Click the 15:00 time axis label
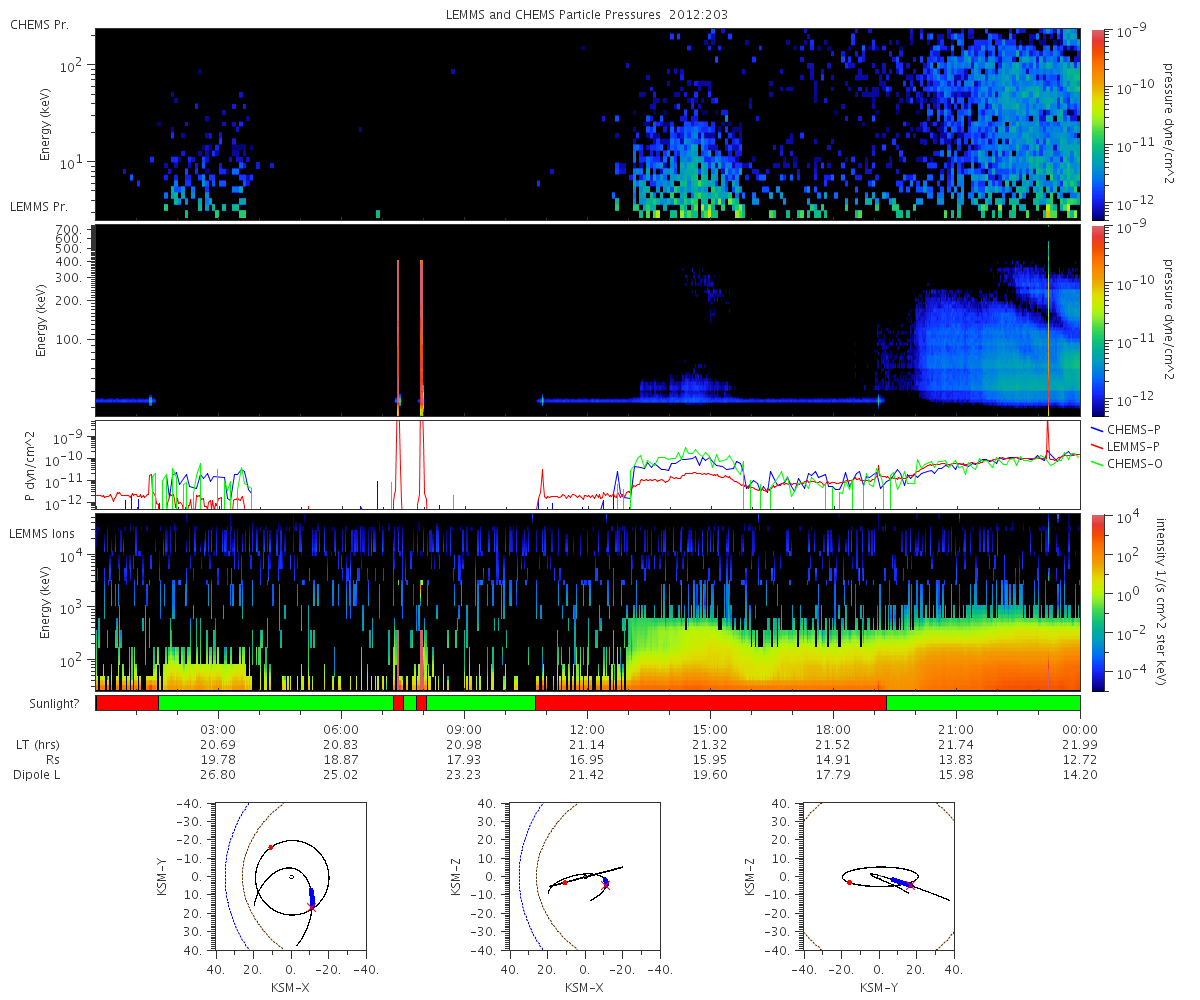 tap(710, 730)
